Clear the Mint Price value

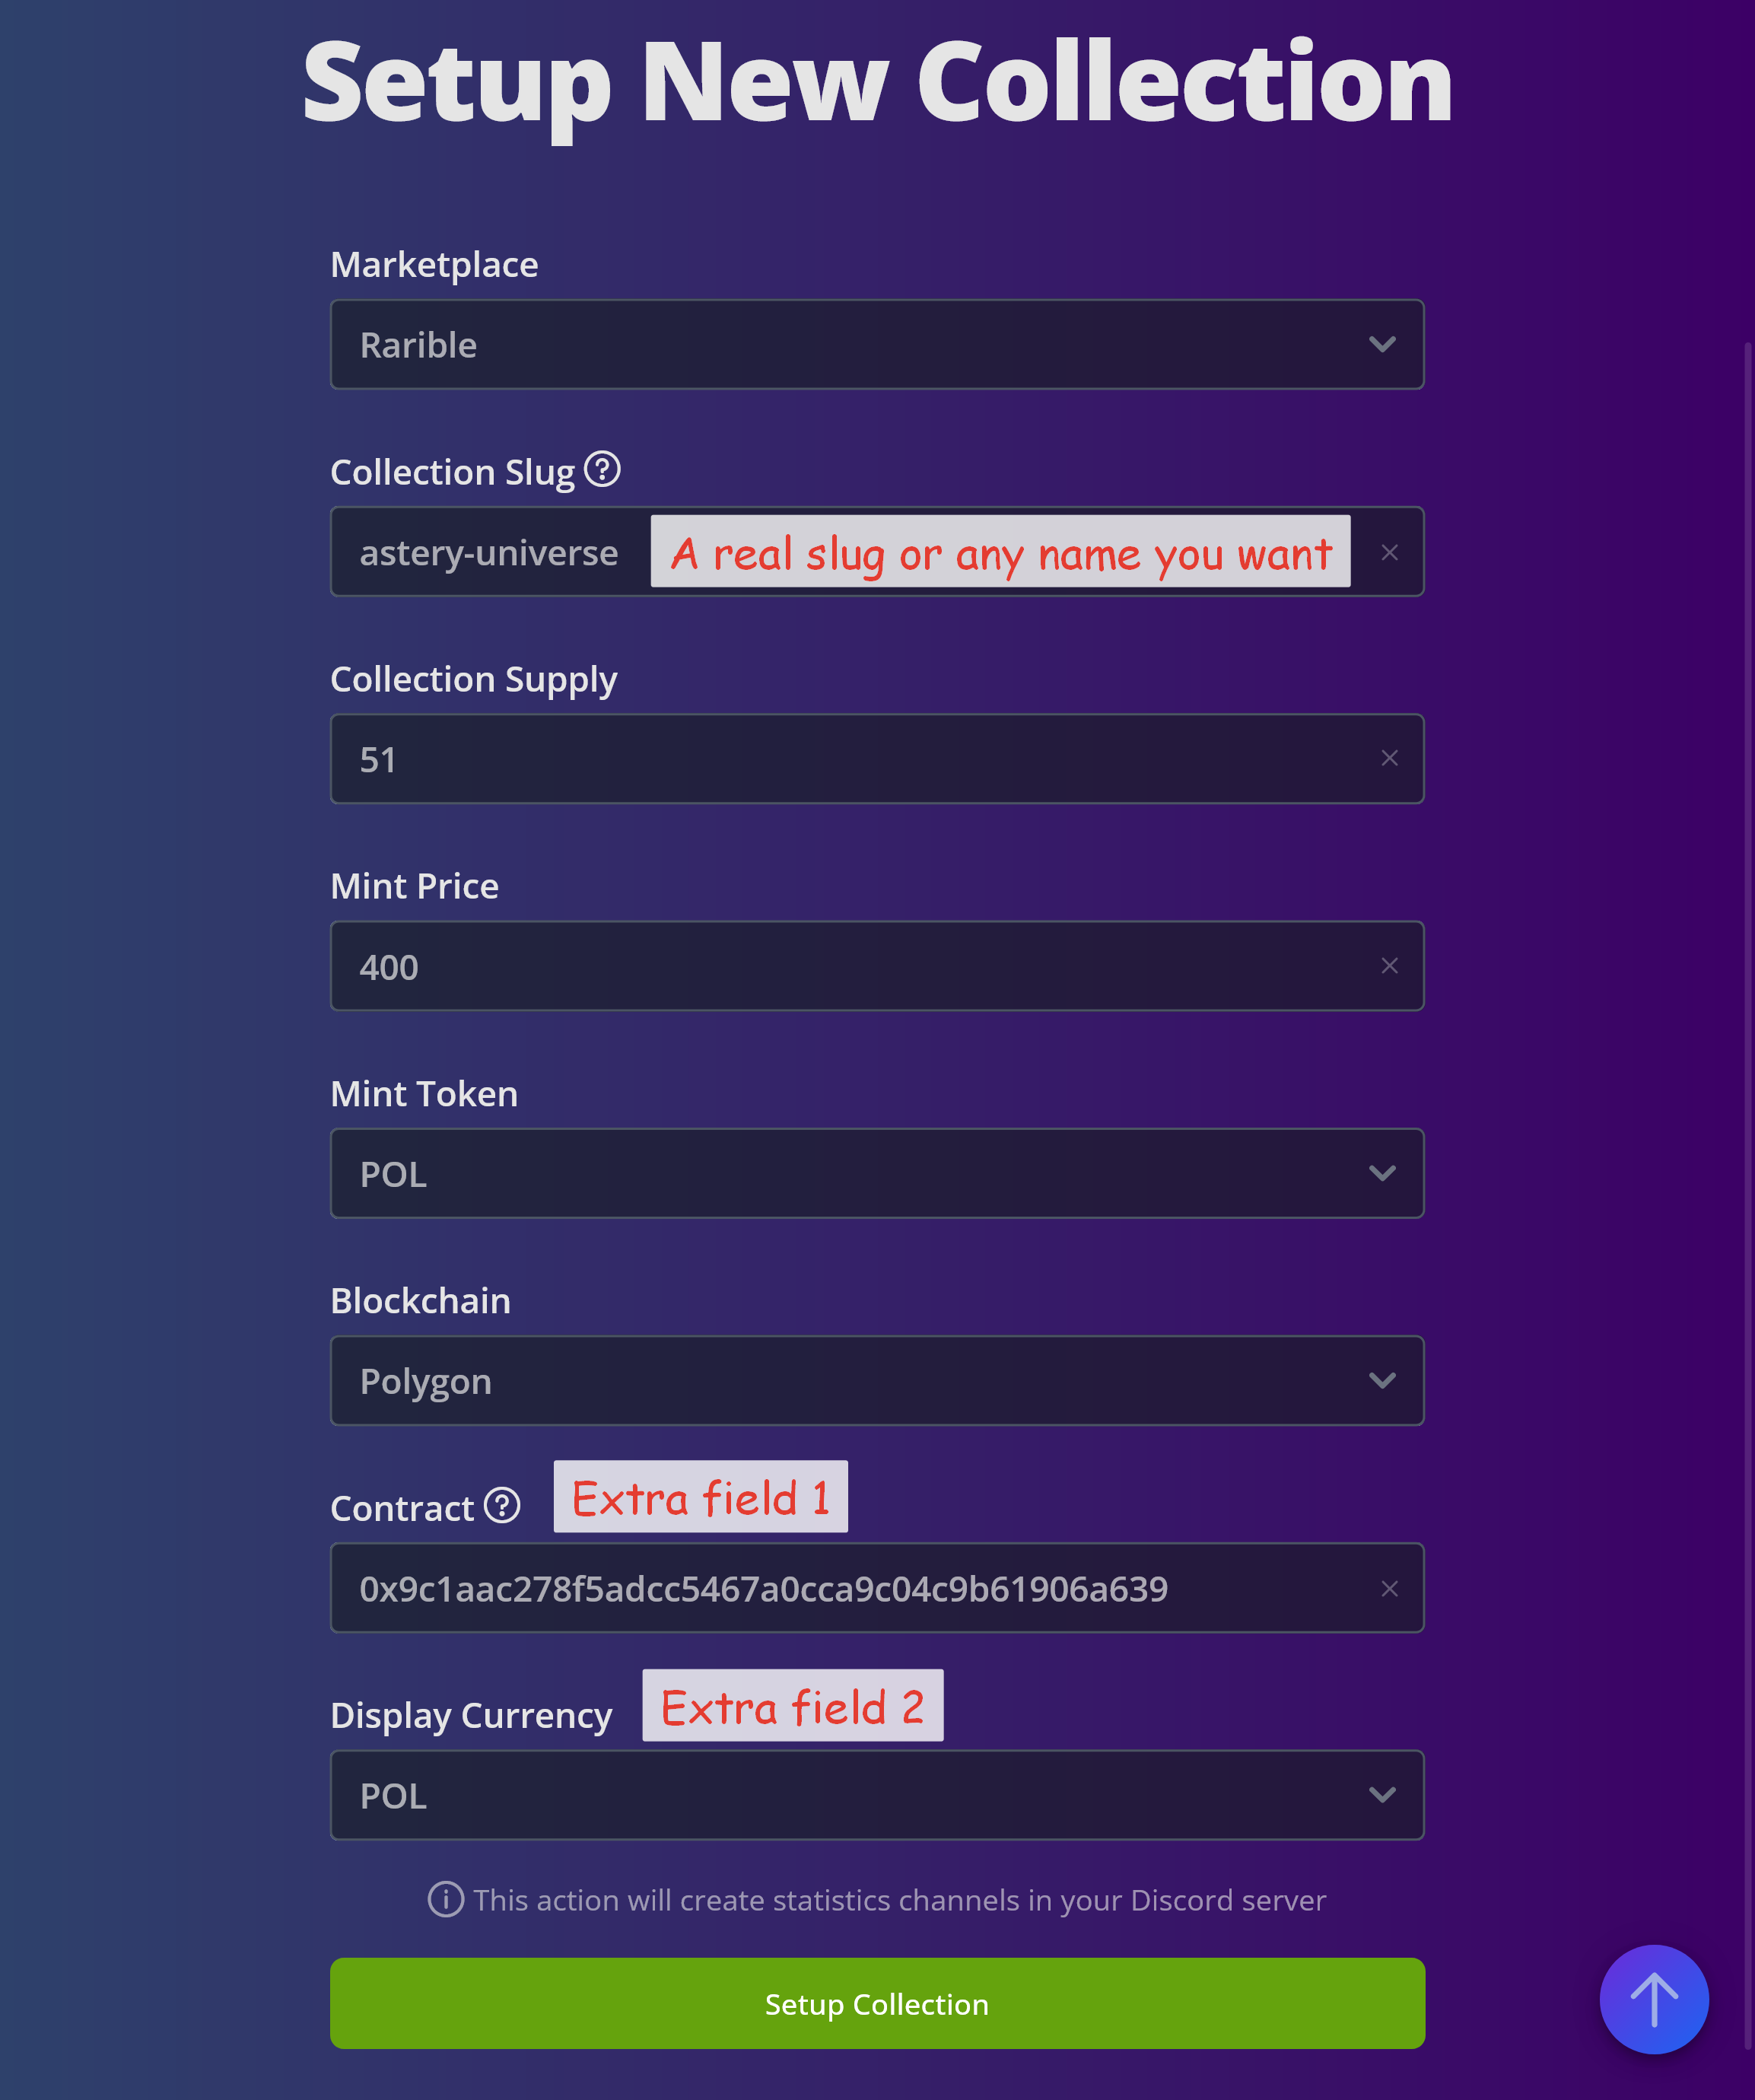pyautogui.click(x=1389, y=965)
